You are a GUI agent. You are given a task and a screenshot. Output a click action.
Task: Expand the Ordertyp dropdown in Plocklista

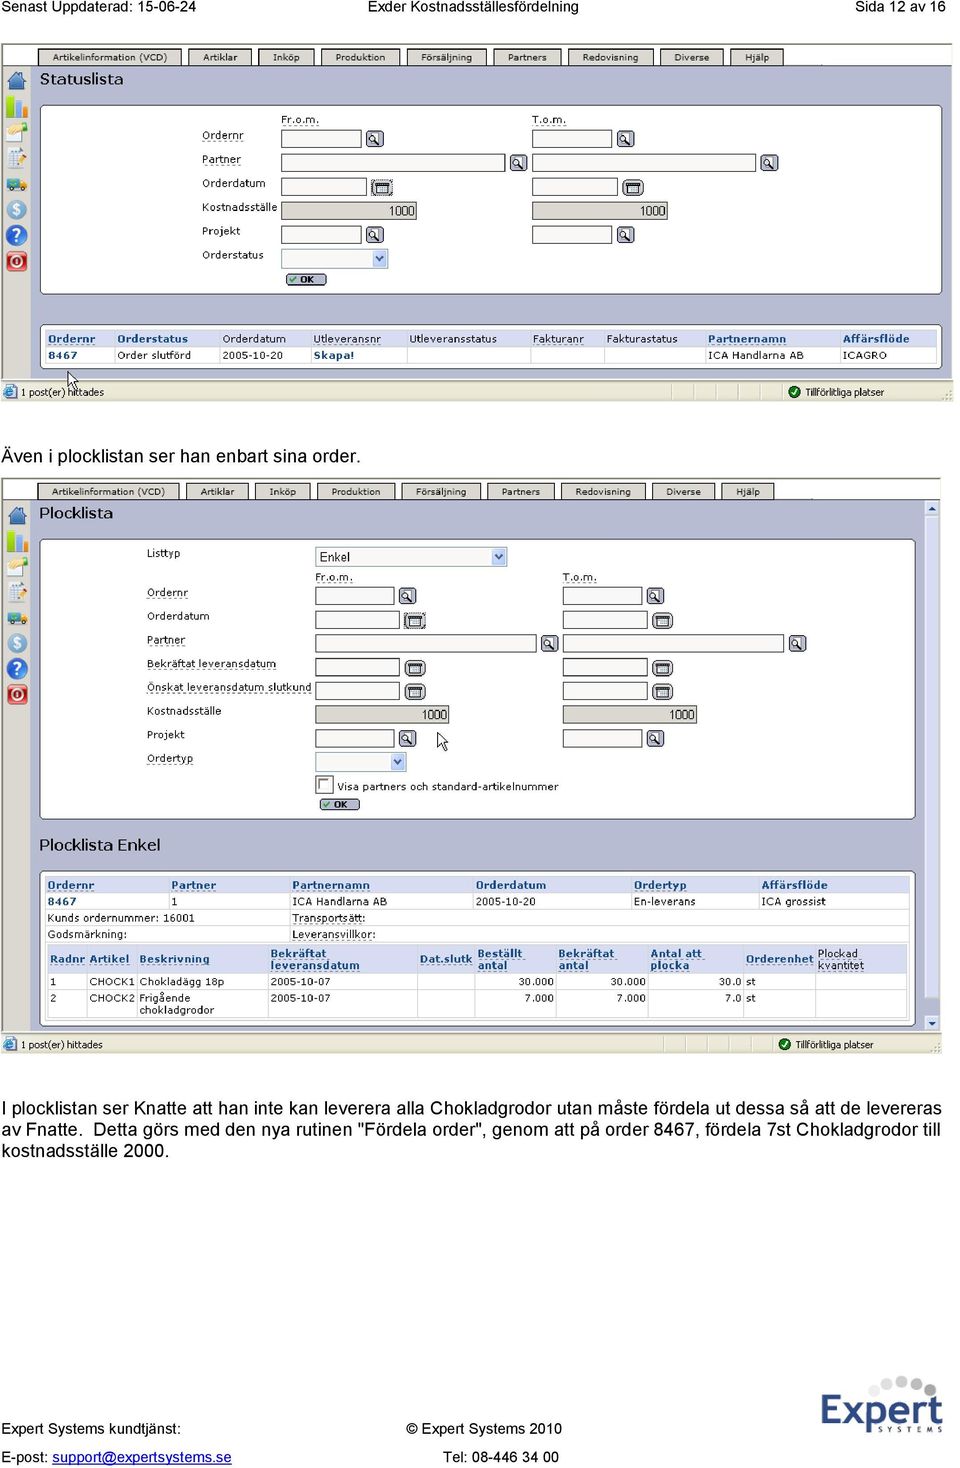tap(398, 762)
